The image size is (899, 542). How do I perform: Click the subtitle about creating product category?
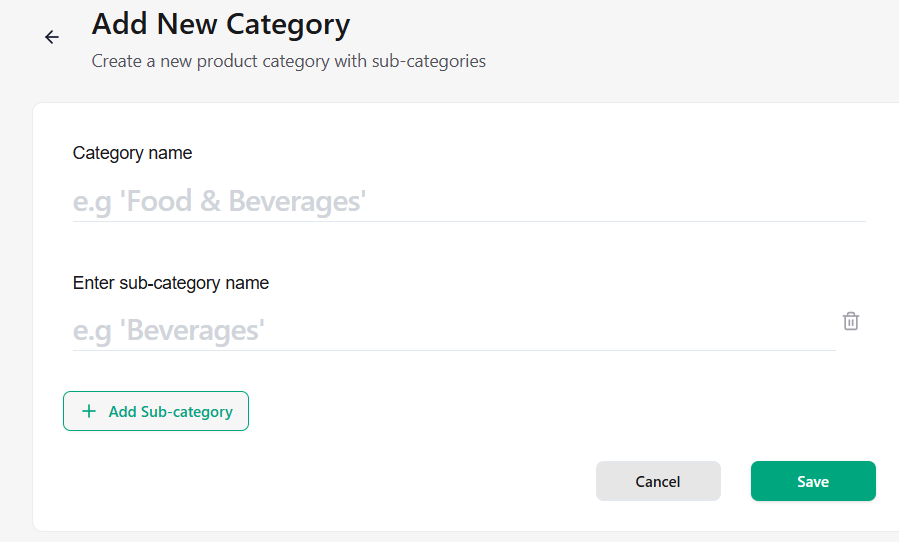pos(288,61)
